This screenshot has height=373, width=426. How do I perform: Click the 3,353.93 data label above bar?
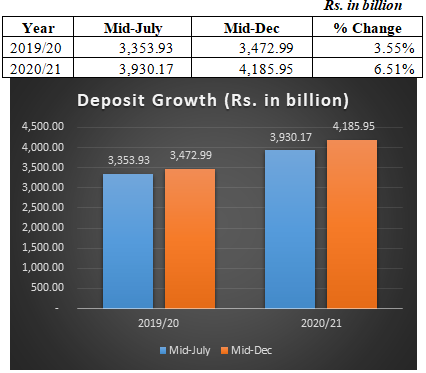tap(129, 160)
